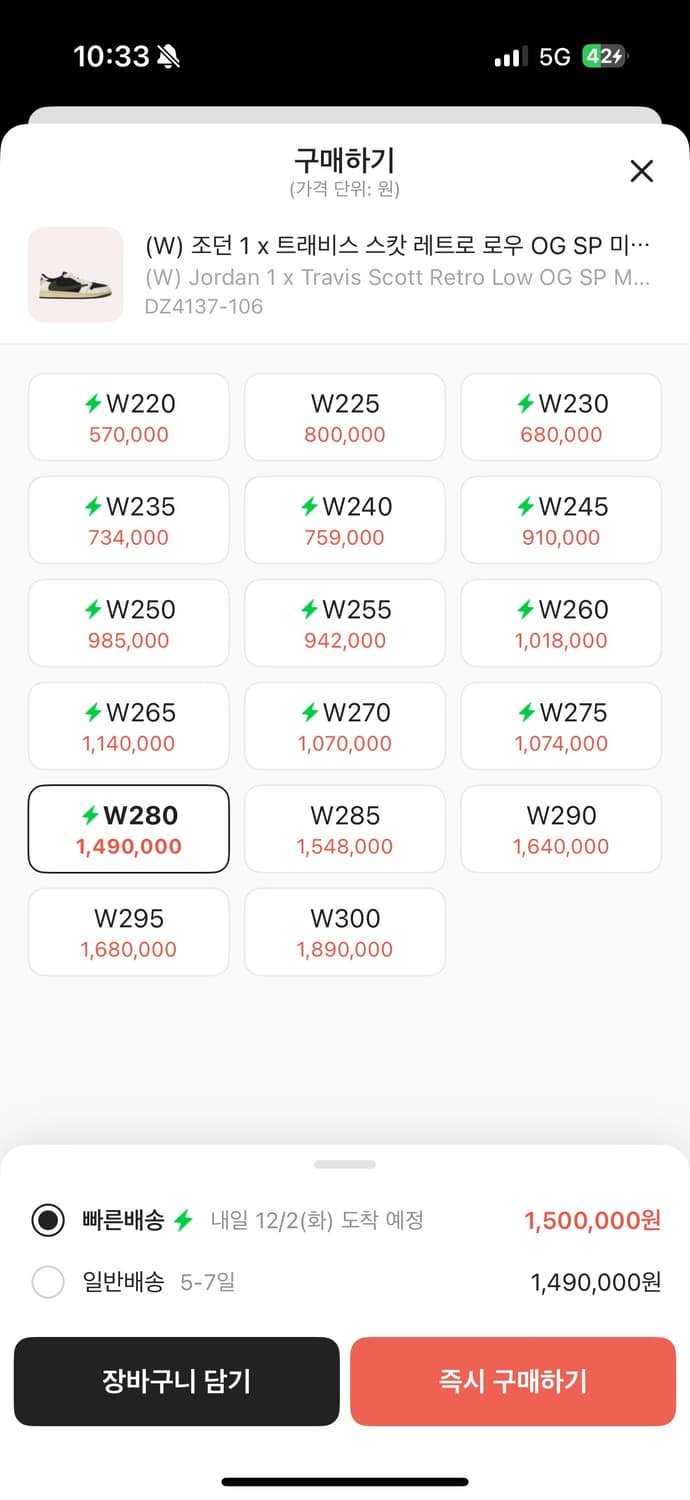690x1500 pixels.
Task: Tap the lightning icon on the W265 tile
Action: (x=93, y=713)
